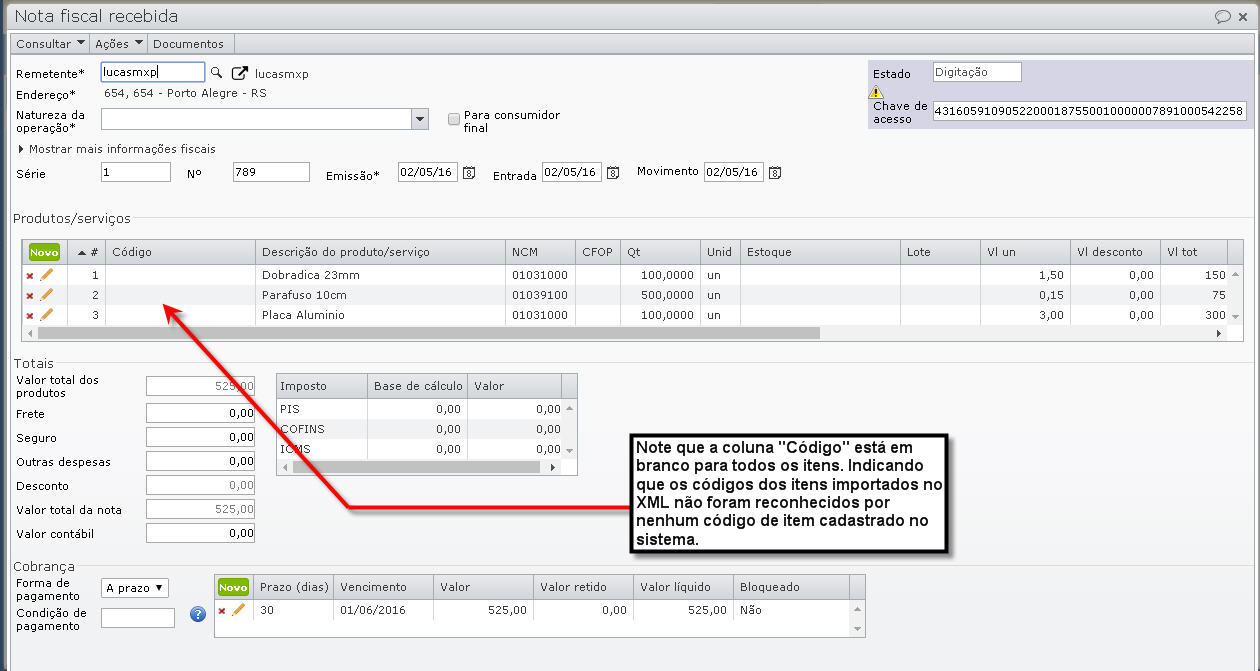Click Novo in the Cobrança section
Viewport: 1260px width, 671px height.
(233, 587)
